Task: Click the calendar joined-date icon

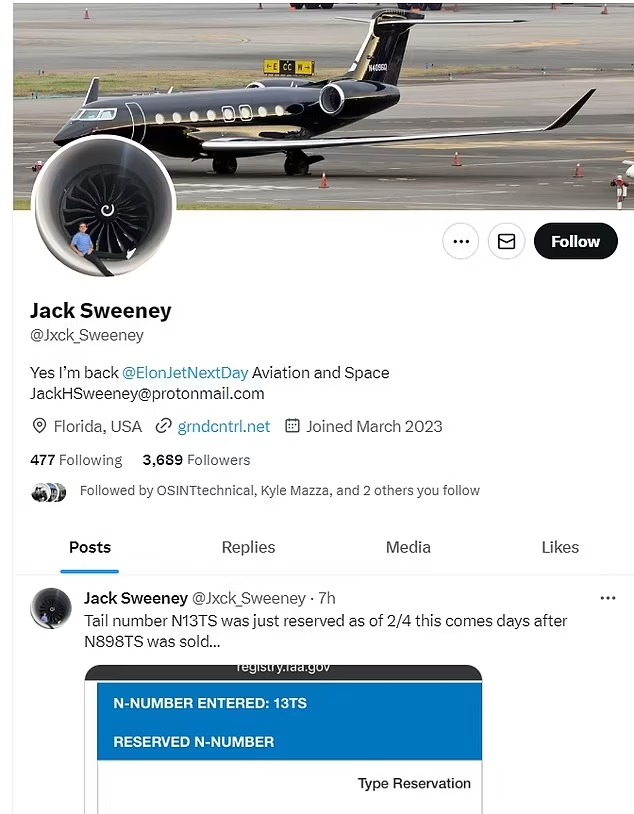Action: pyautogui.click(x=292, y=426)
